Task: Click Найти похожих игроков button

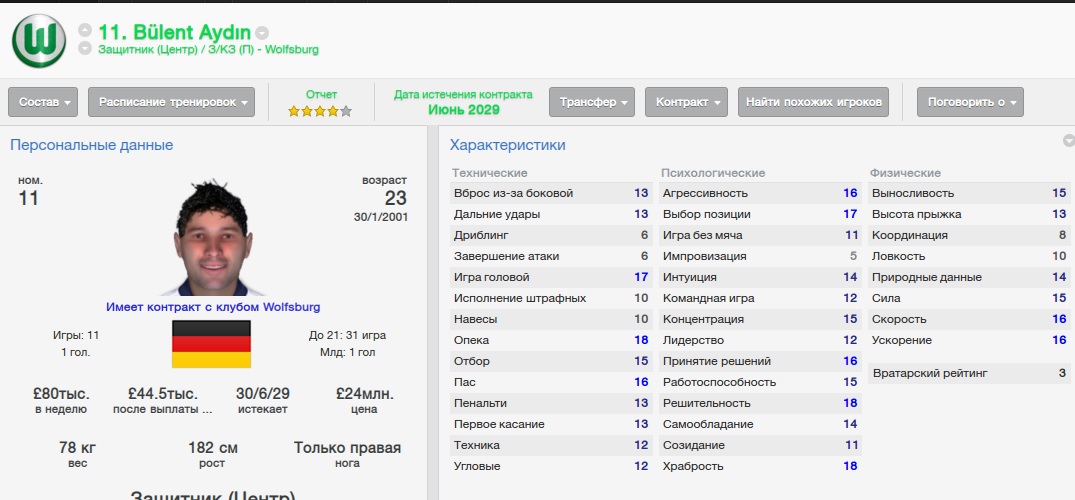Action: pos(813,102)
